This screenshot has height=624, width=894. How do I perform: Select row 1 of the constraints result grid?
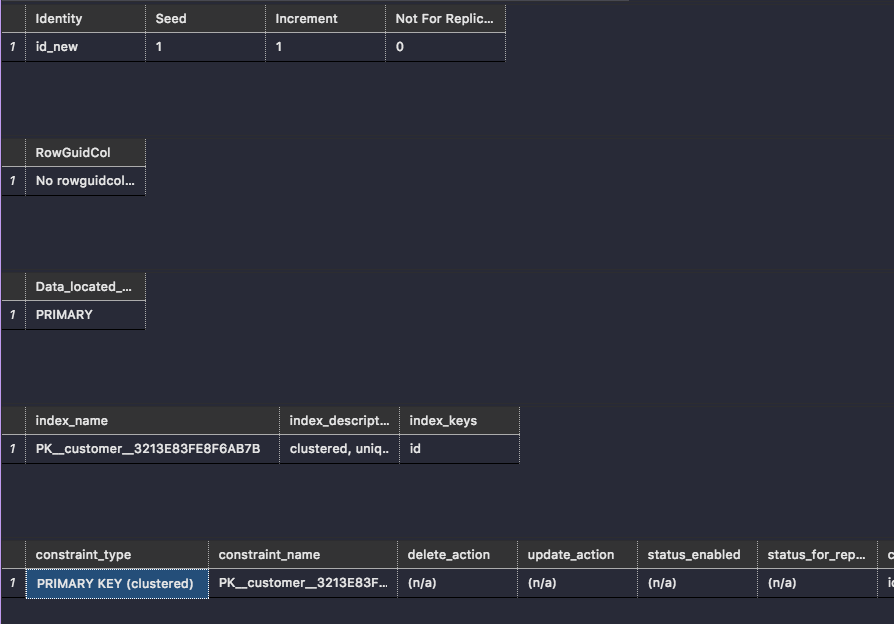coord(12,583)
